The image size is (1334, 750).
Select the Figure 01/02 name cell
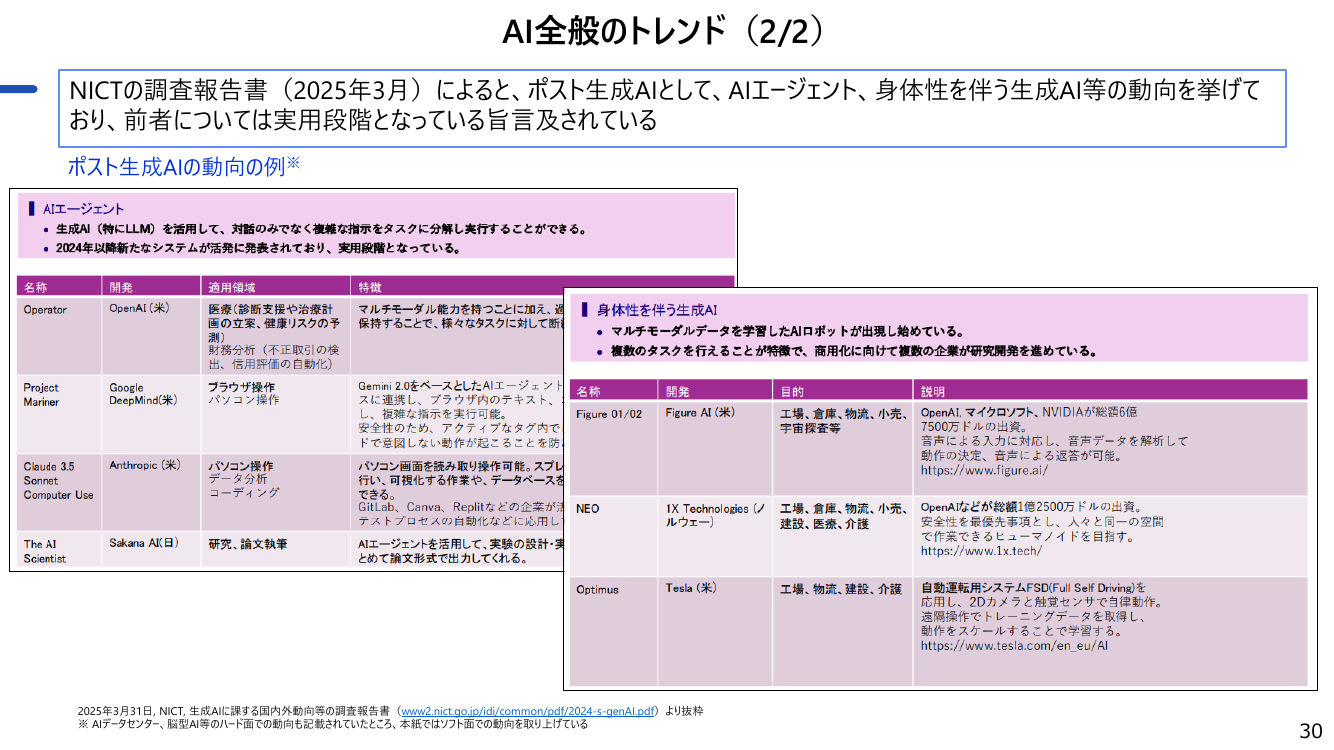[x=614, y=448]
